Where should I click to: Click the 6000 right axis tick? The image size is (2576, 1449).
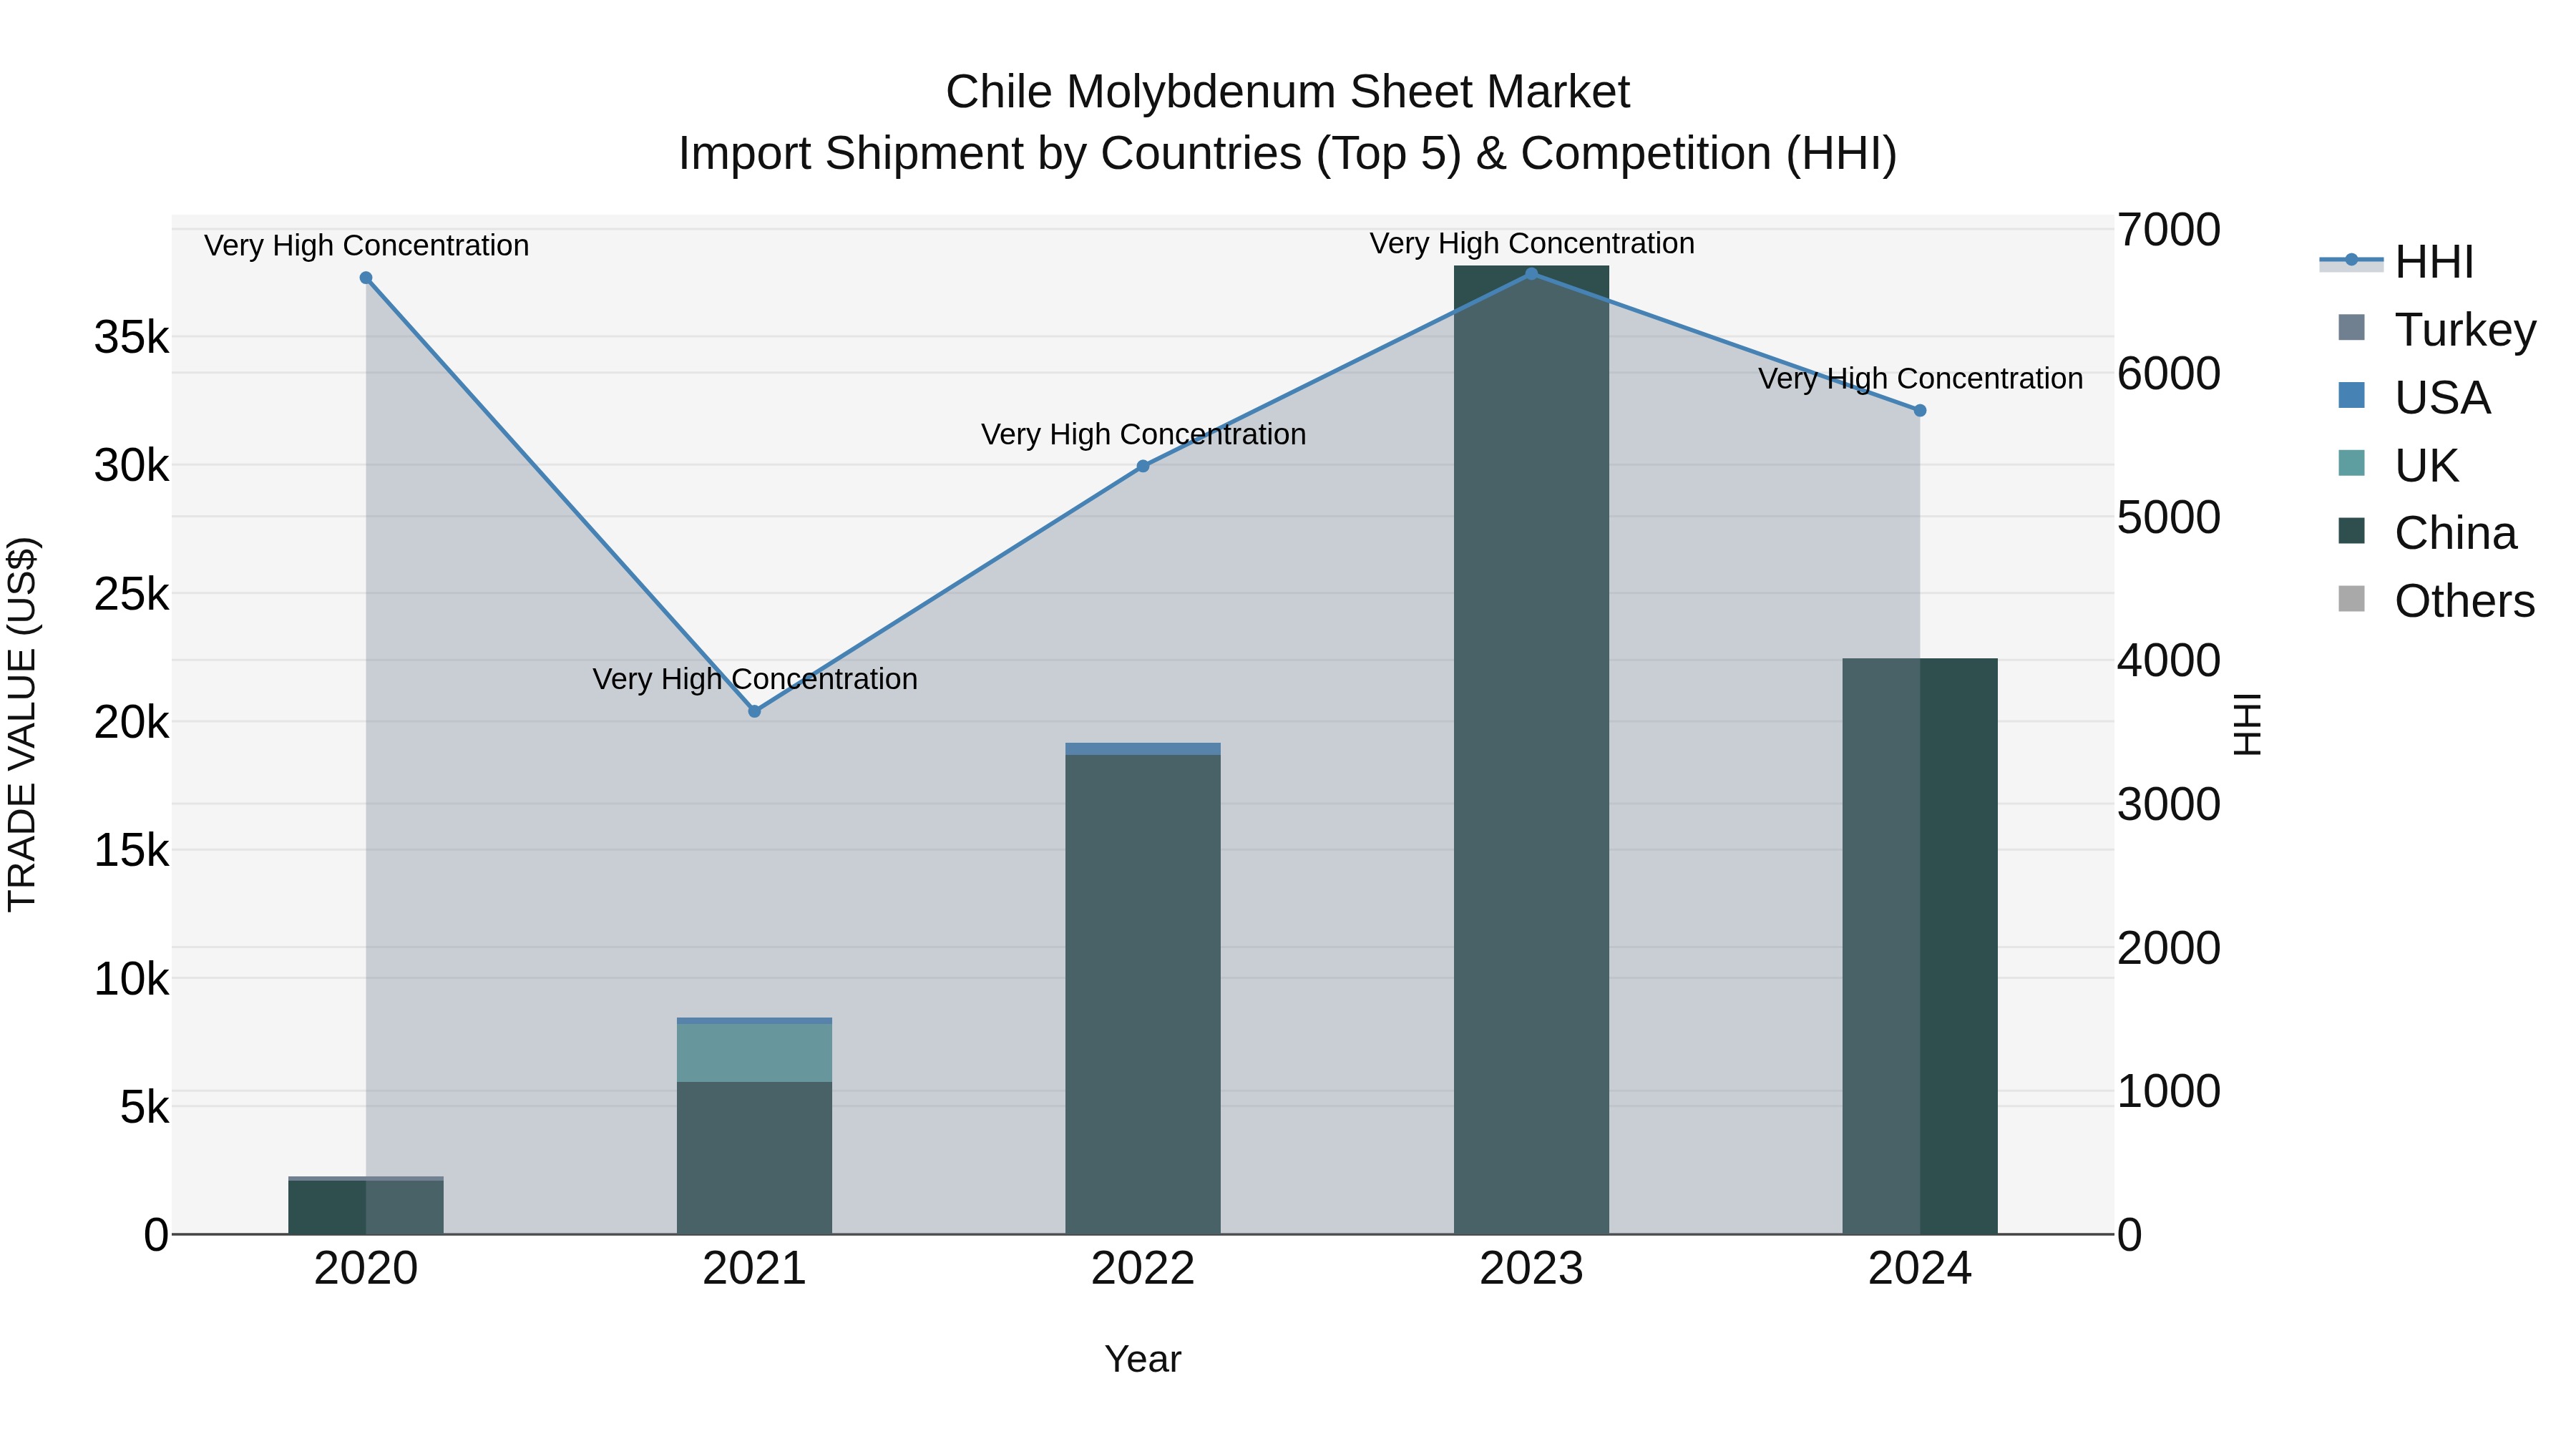[2169, 374]
